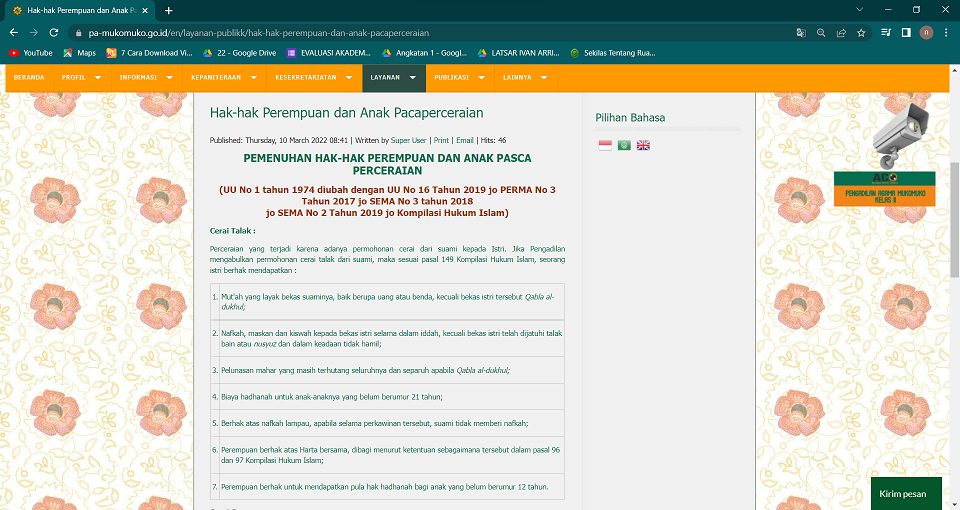Open the INFORMASI menu
The image size is (960, 510).
138,78
